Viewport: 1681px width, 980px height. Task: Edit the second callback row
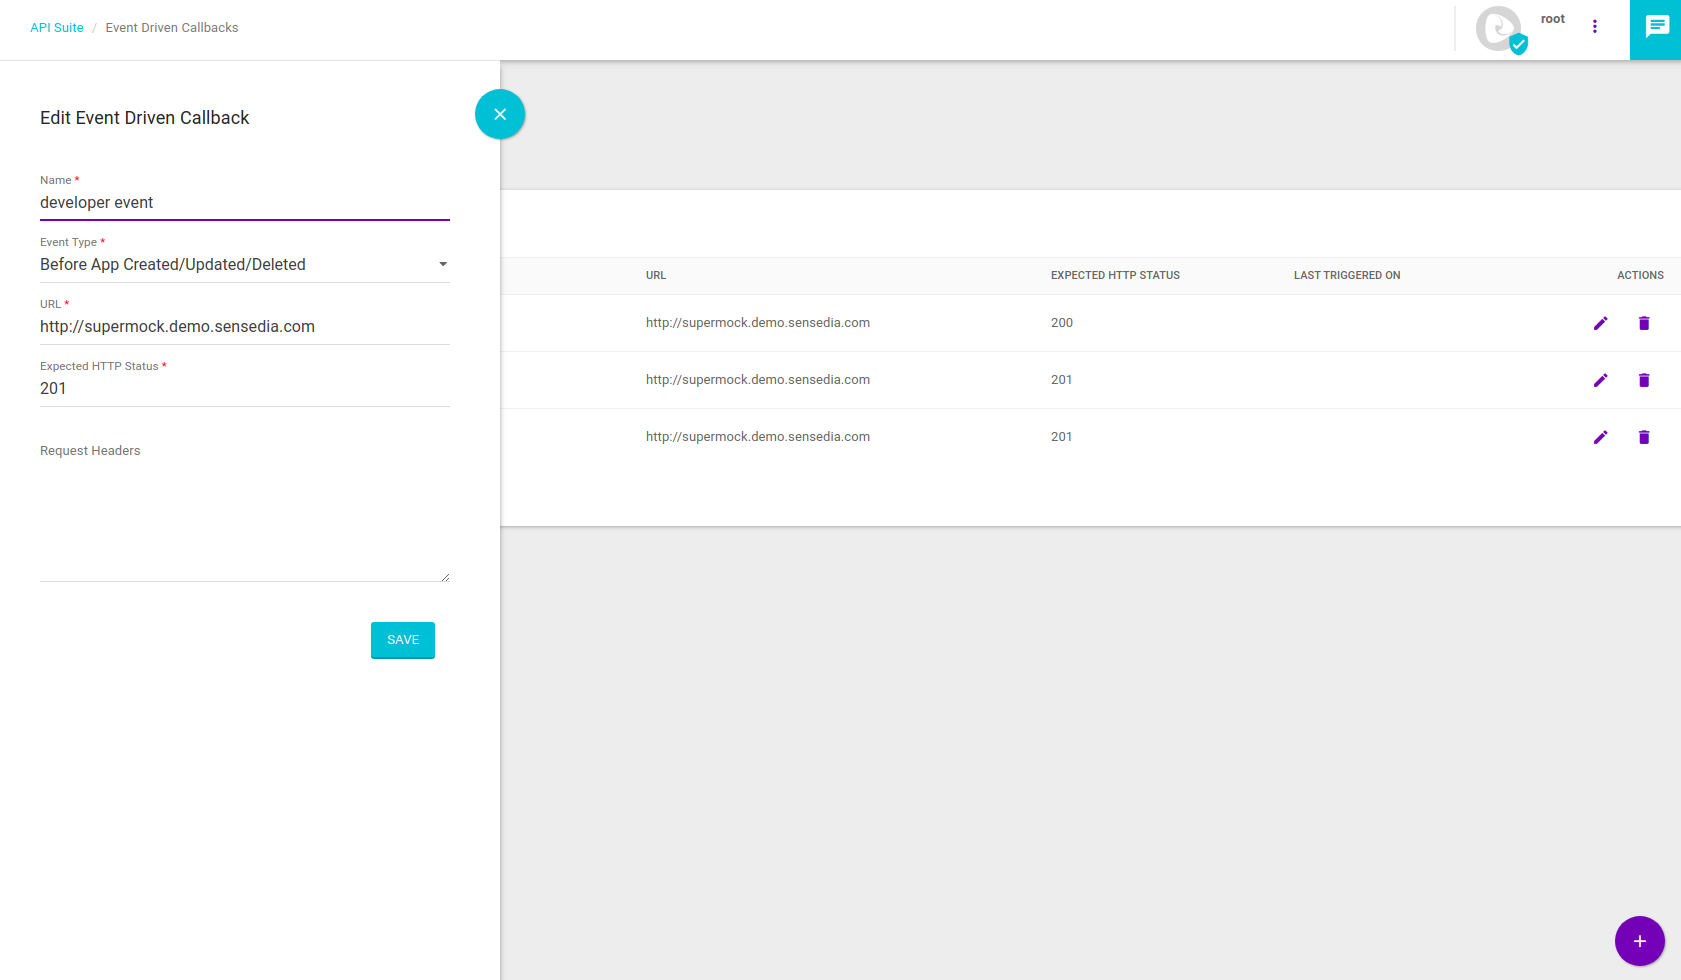[x=1600, y=380]
